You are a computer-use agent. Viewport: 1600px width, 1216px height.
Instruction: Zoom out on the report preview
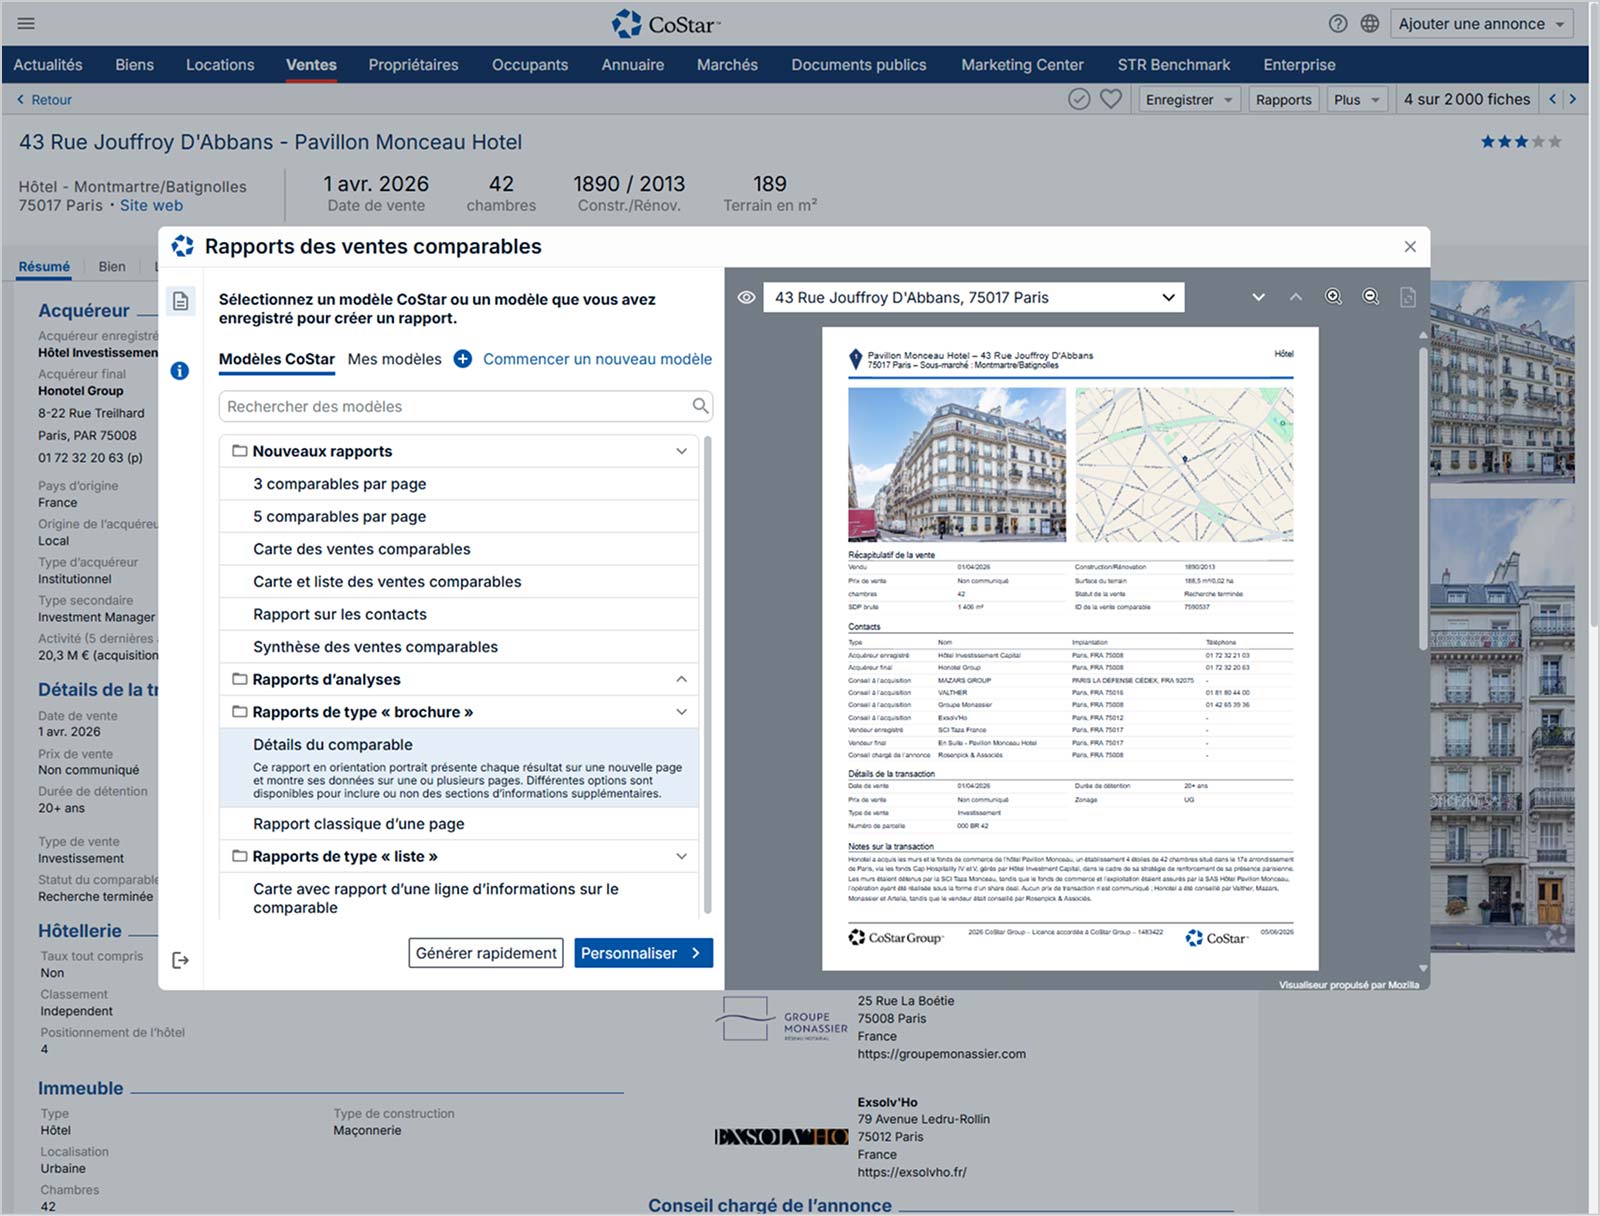[1371, 297]
